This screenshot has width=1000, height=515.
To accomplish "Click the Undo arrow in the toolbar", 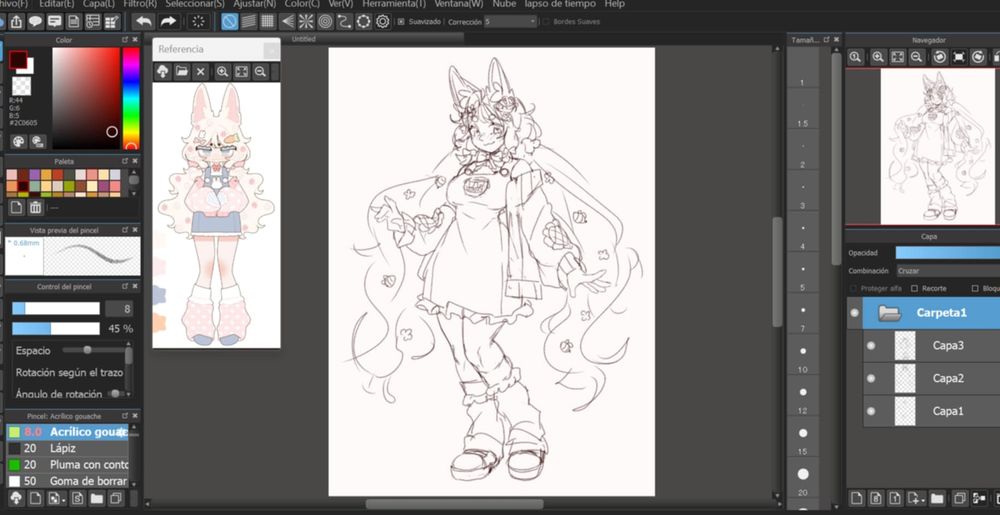I will (144, 22).
